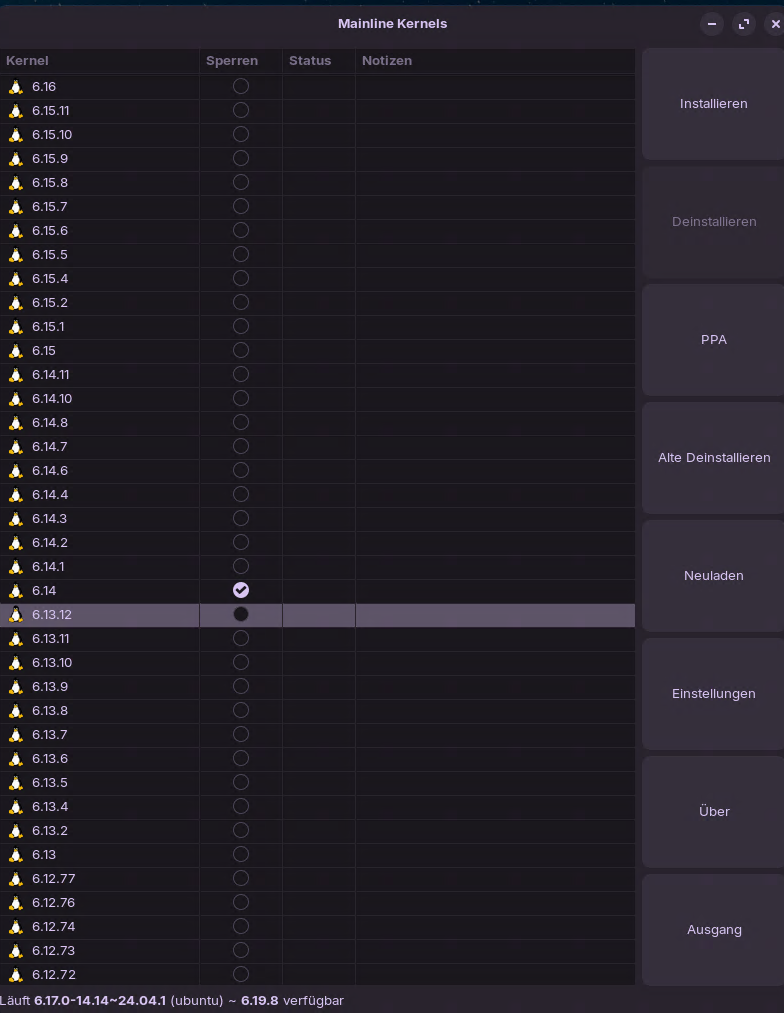The image size is (784, 1013).
Task: Click the penguin icon next to 6.12.77
Action: tap(16, 879)
